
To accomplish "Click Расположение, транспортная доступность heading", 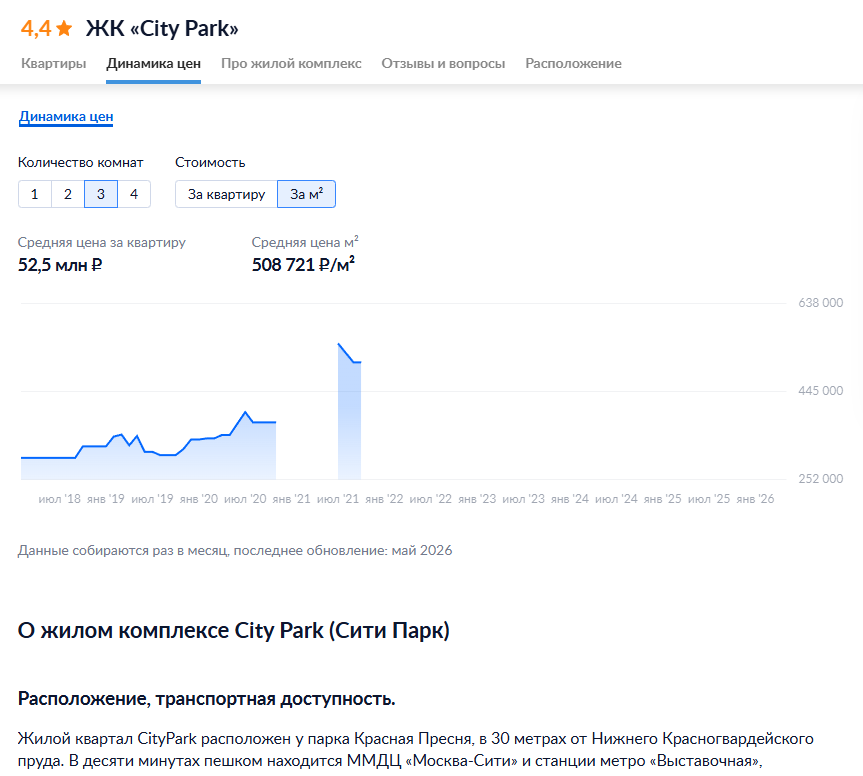I will point(206,698).
